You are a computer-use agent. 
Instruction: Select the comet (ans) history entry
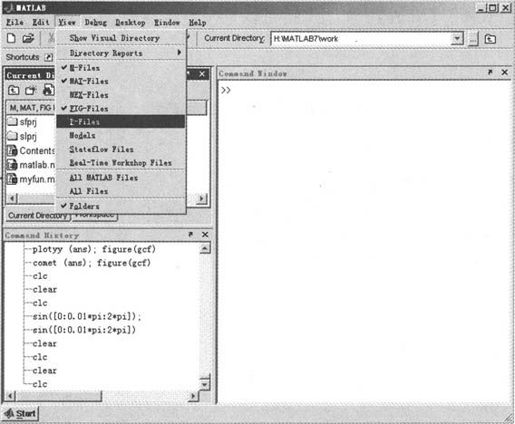tap(92, 263)
